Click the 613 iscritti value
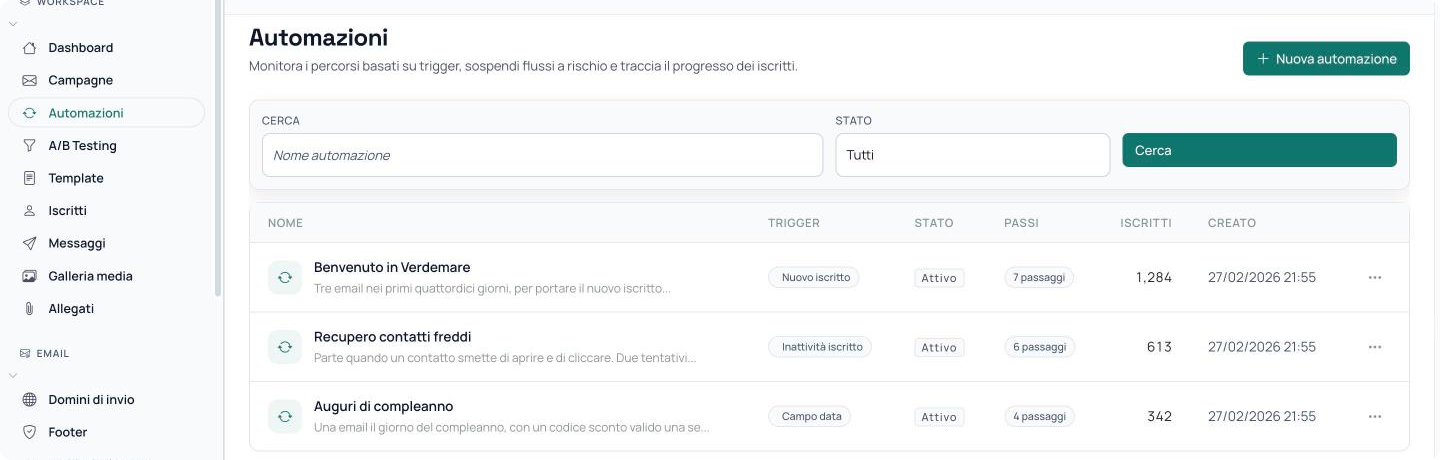The image size is (1440, 460). pyautogui.click(x=1160, y=347)
